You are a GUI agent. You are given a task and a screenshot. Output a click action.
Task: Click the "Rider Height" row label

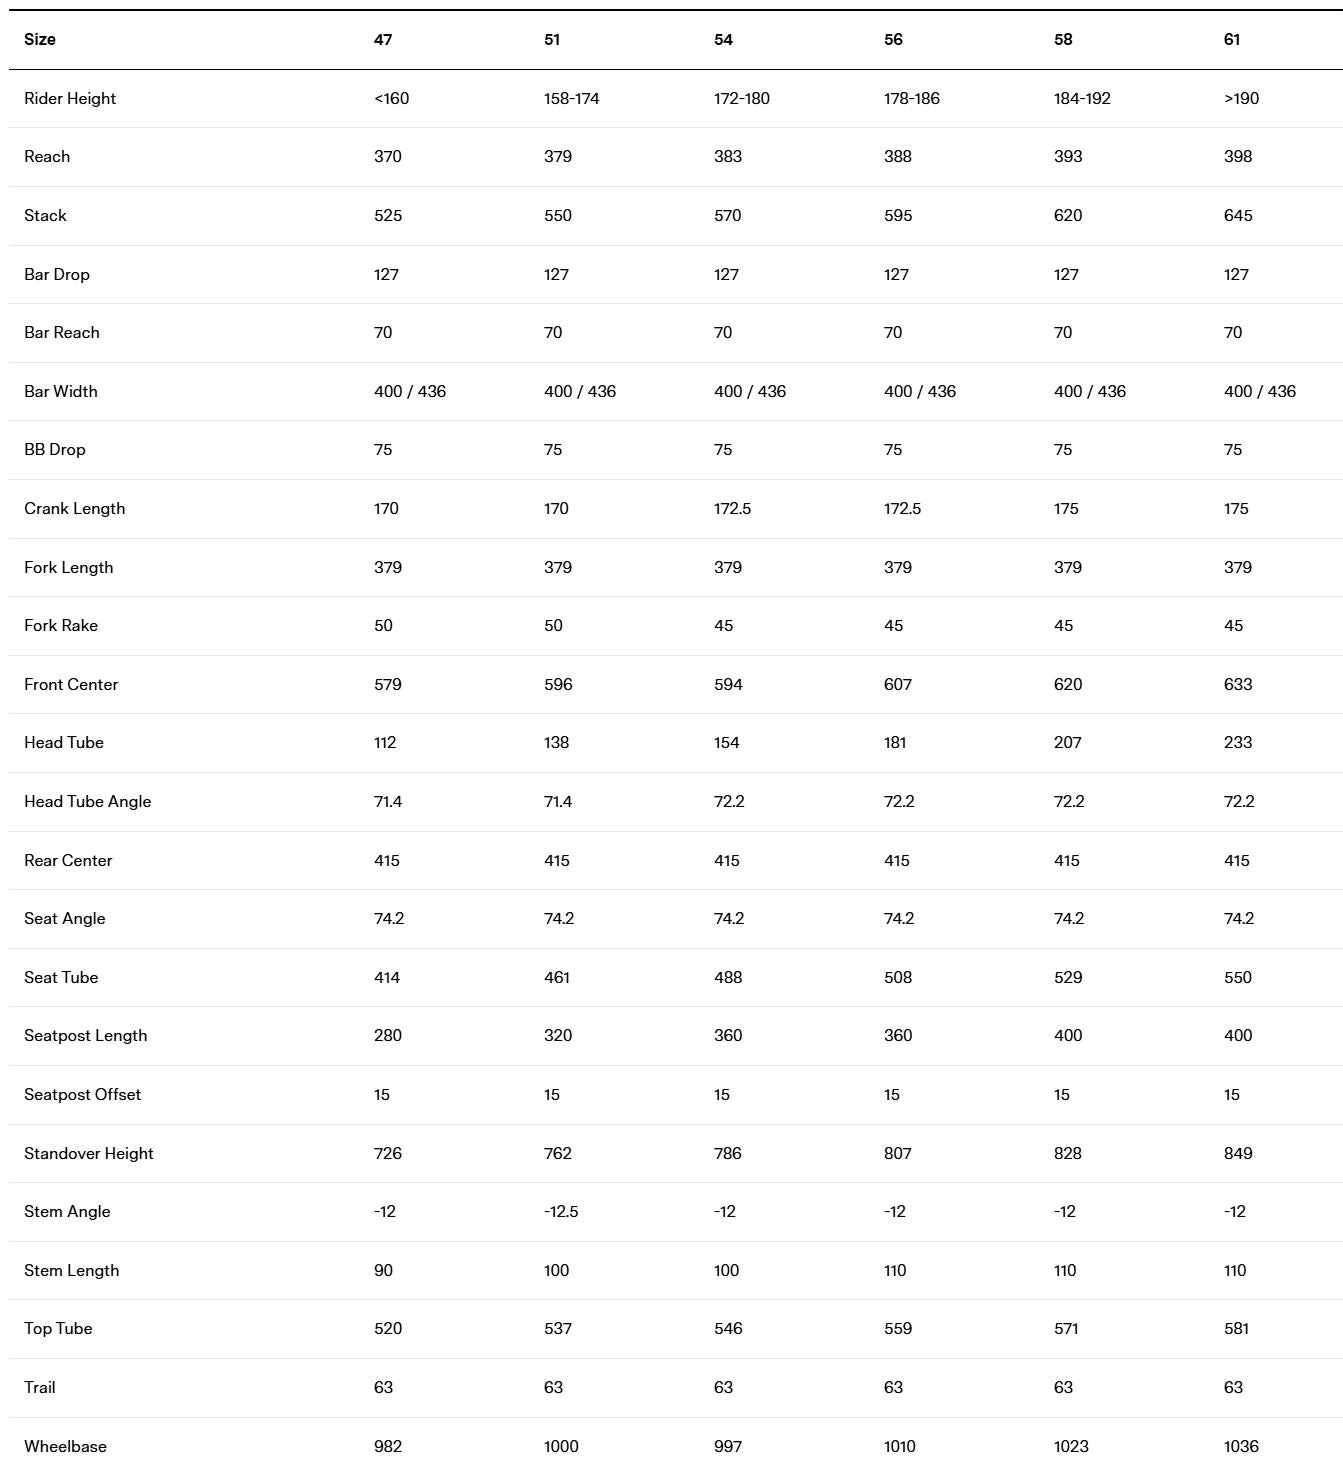[70, 98]
